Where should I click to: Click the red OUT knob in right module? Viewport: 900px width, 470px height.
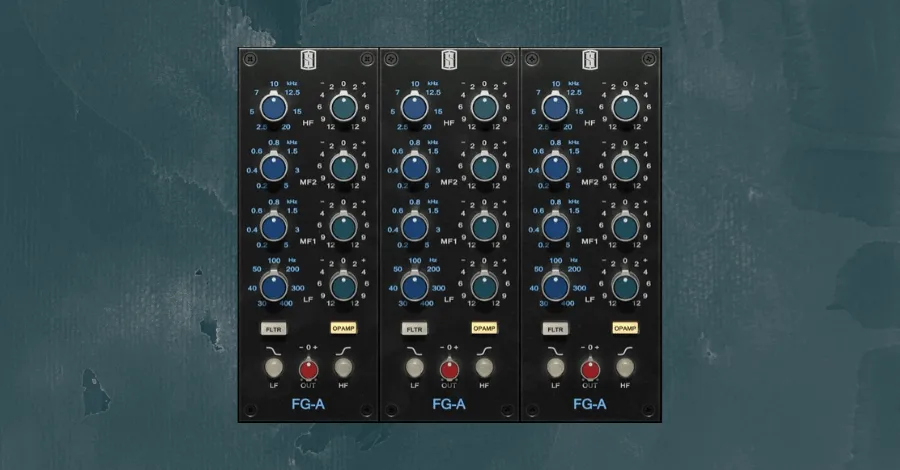pos(590,368)
